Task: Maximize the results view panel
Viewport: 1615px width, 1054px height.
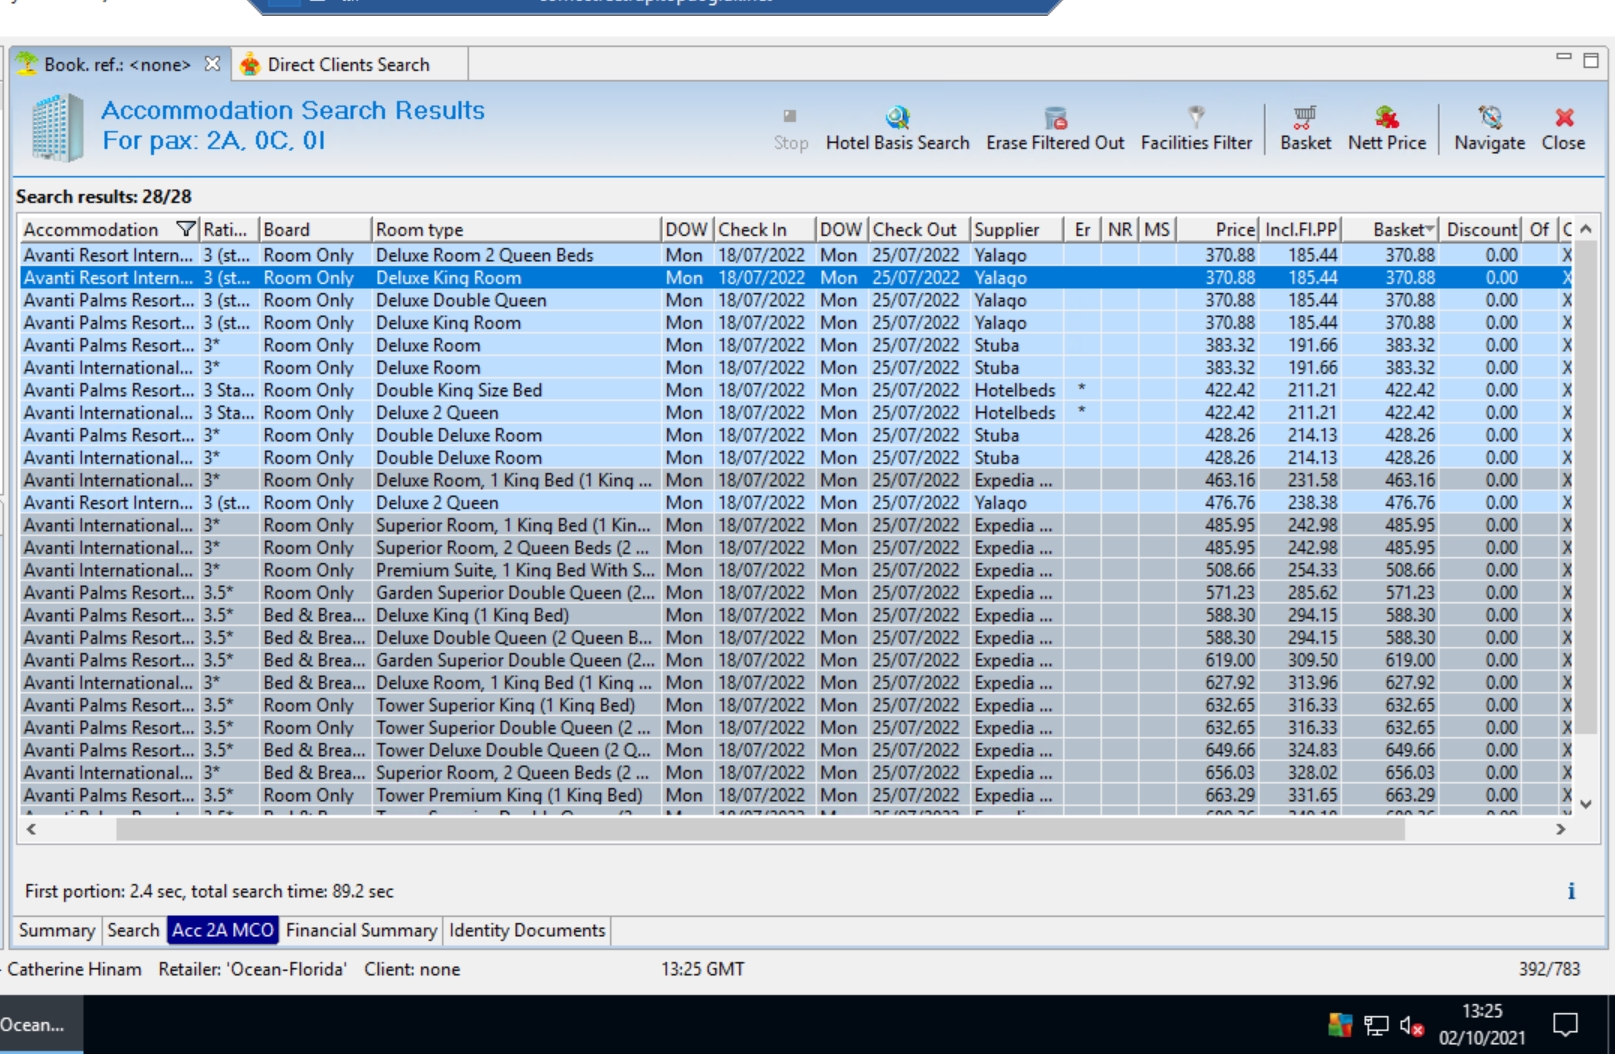Action: coord(1591,60)
